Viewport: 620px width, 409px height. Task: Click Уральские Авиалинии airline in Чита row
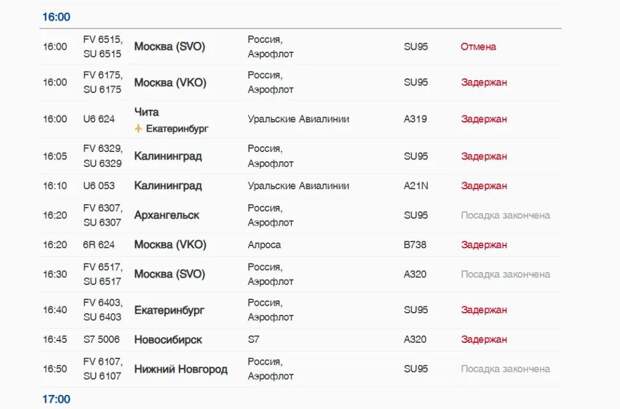[x=299, y=119]
